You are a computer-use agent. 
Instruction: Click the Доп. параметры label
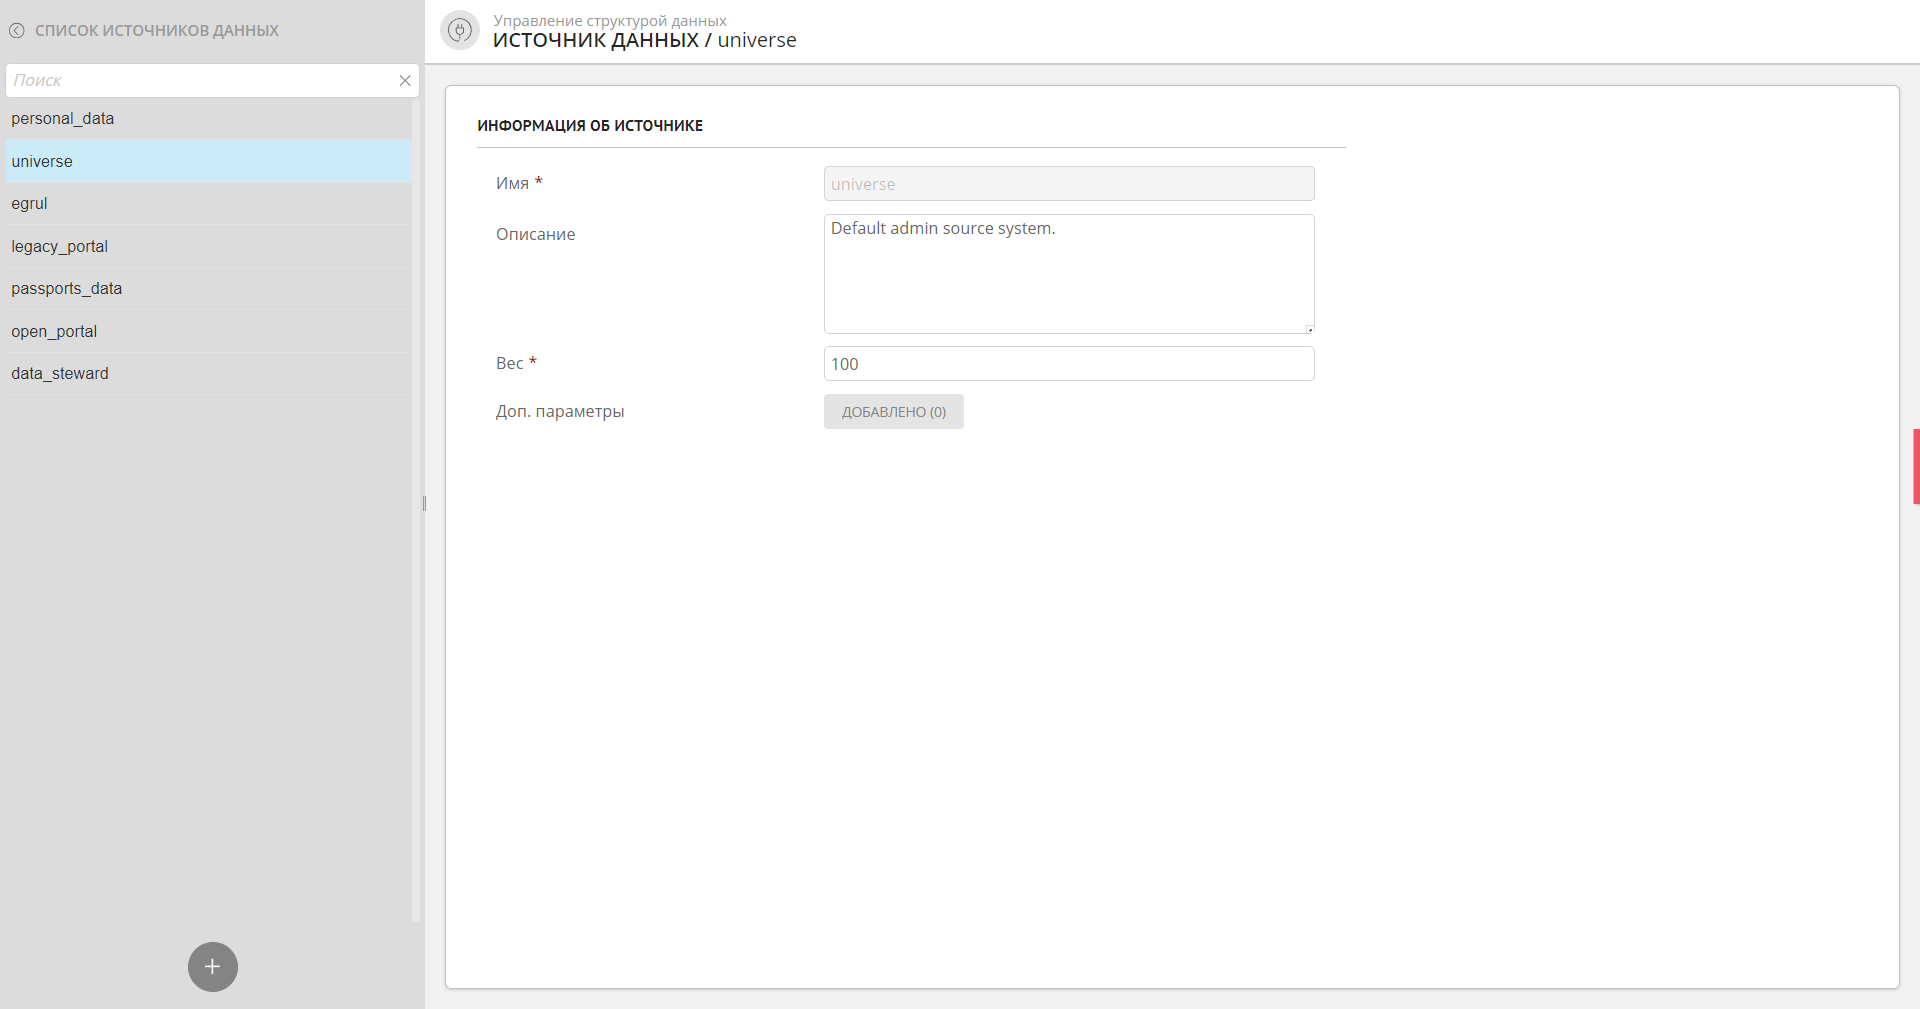[x=560, y=412]
